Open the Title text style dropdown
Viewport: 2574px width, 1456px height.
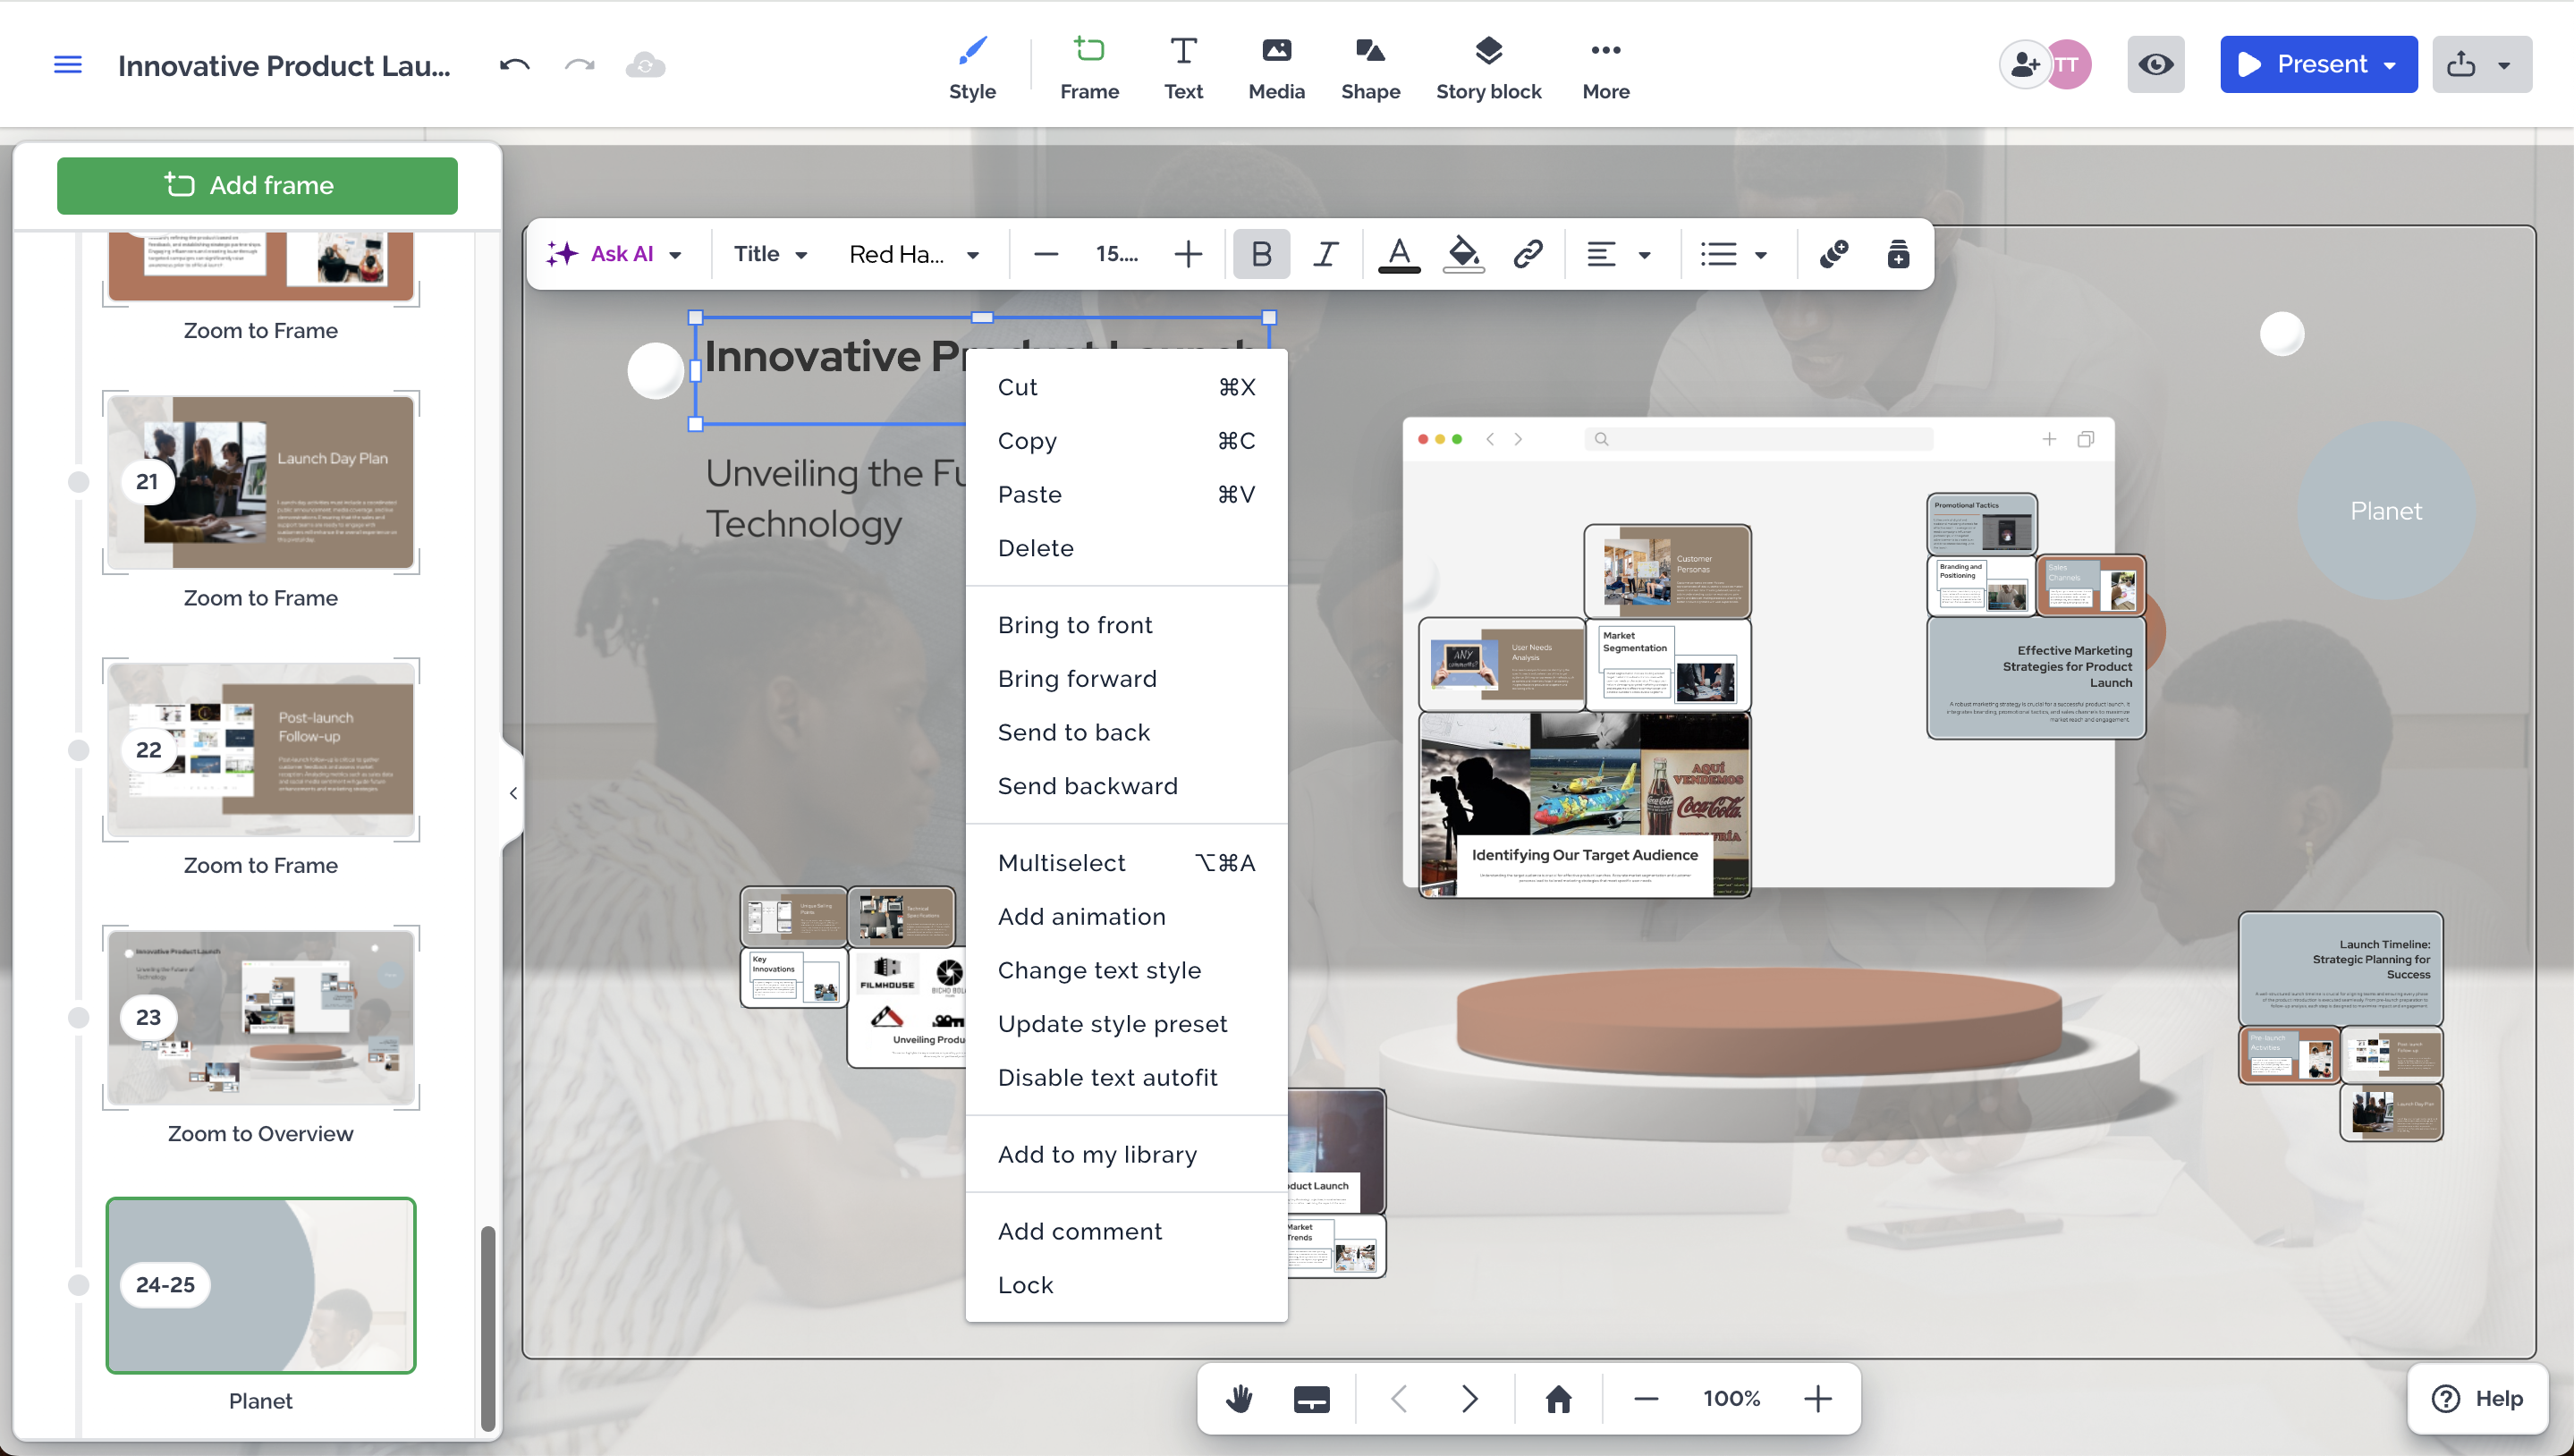click(770, 254)
